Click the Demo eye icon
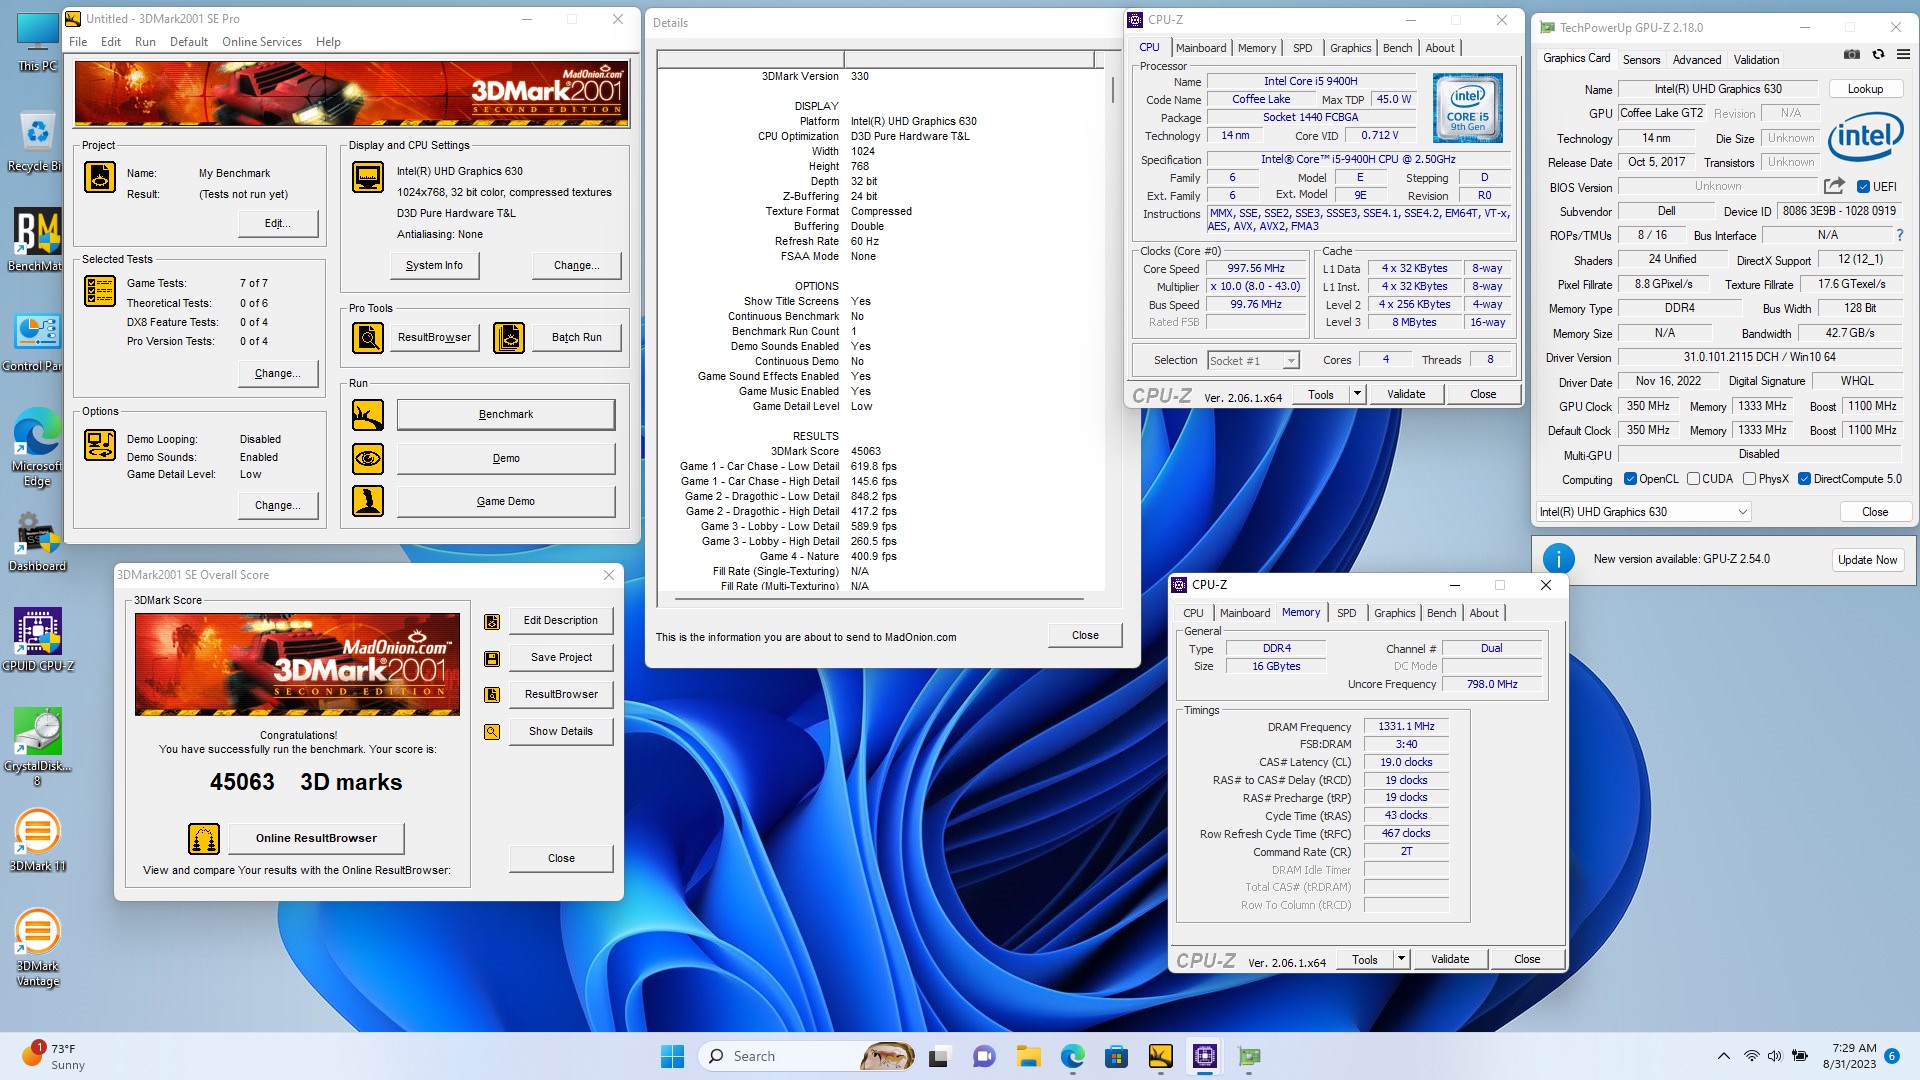 click(368, 458)
